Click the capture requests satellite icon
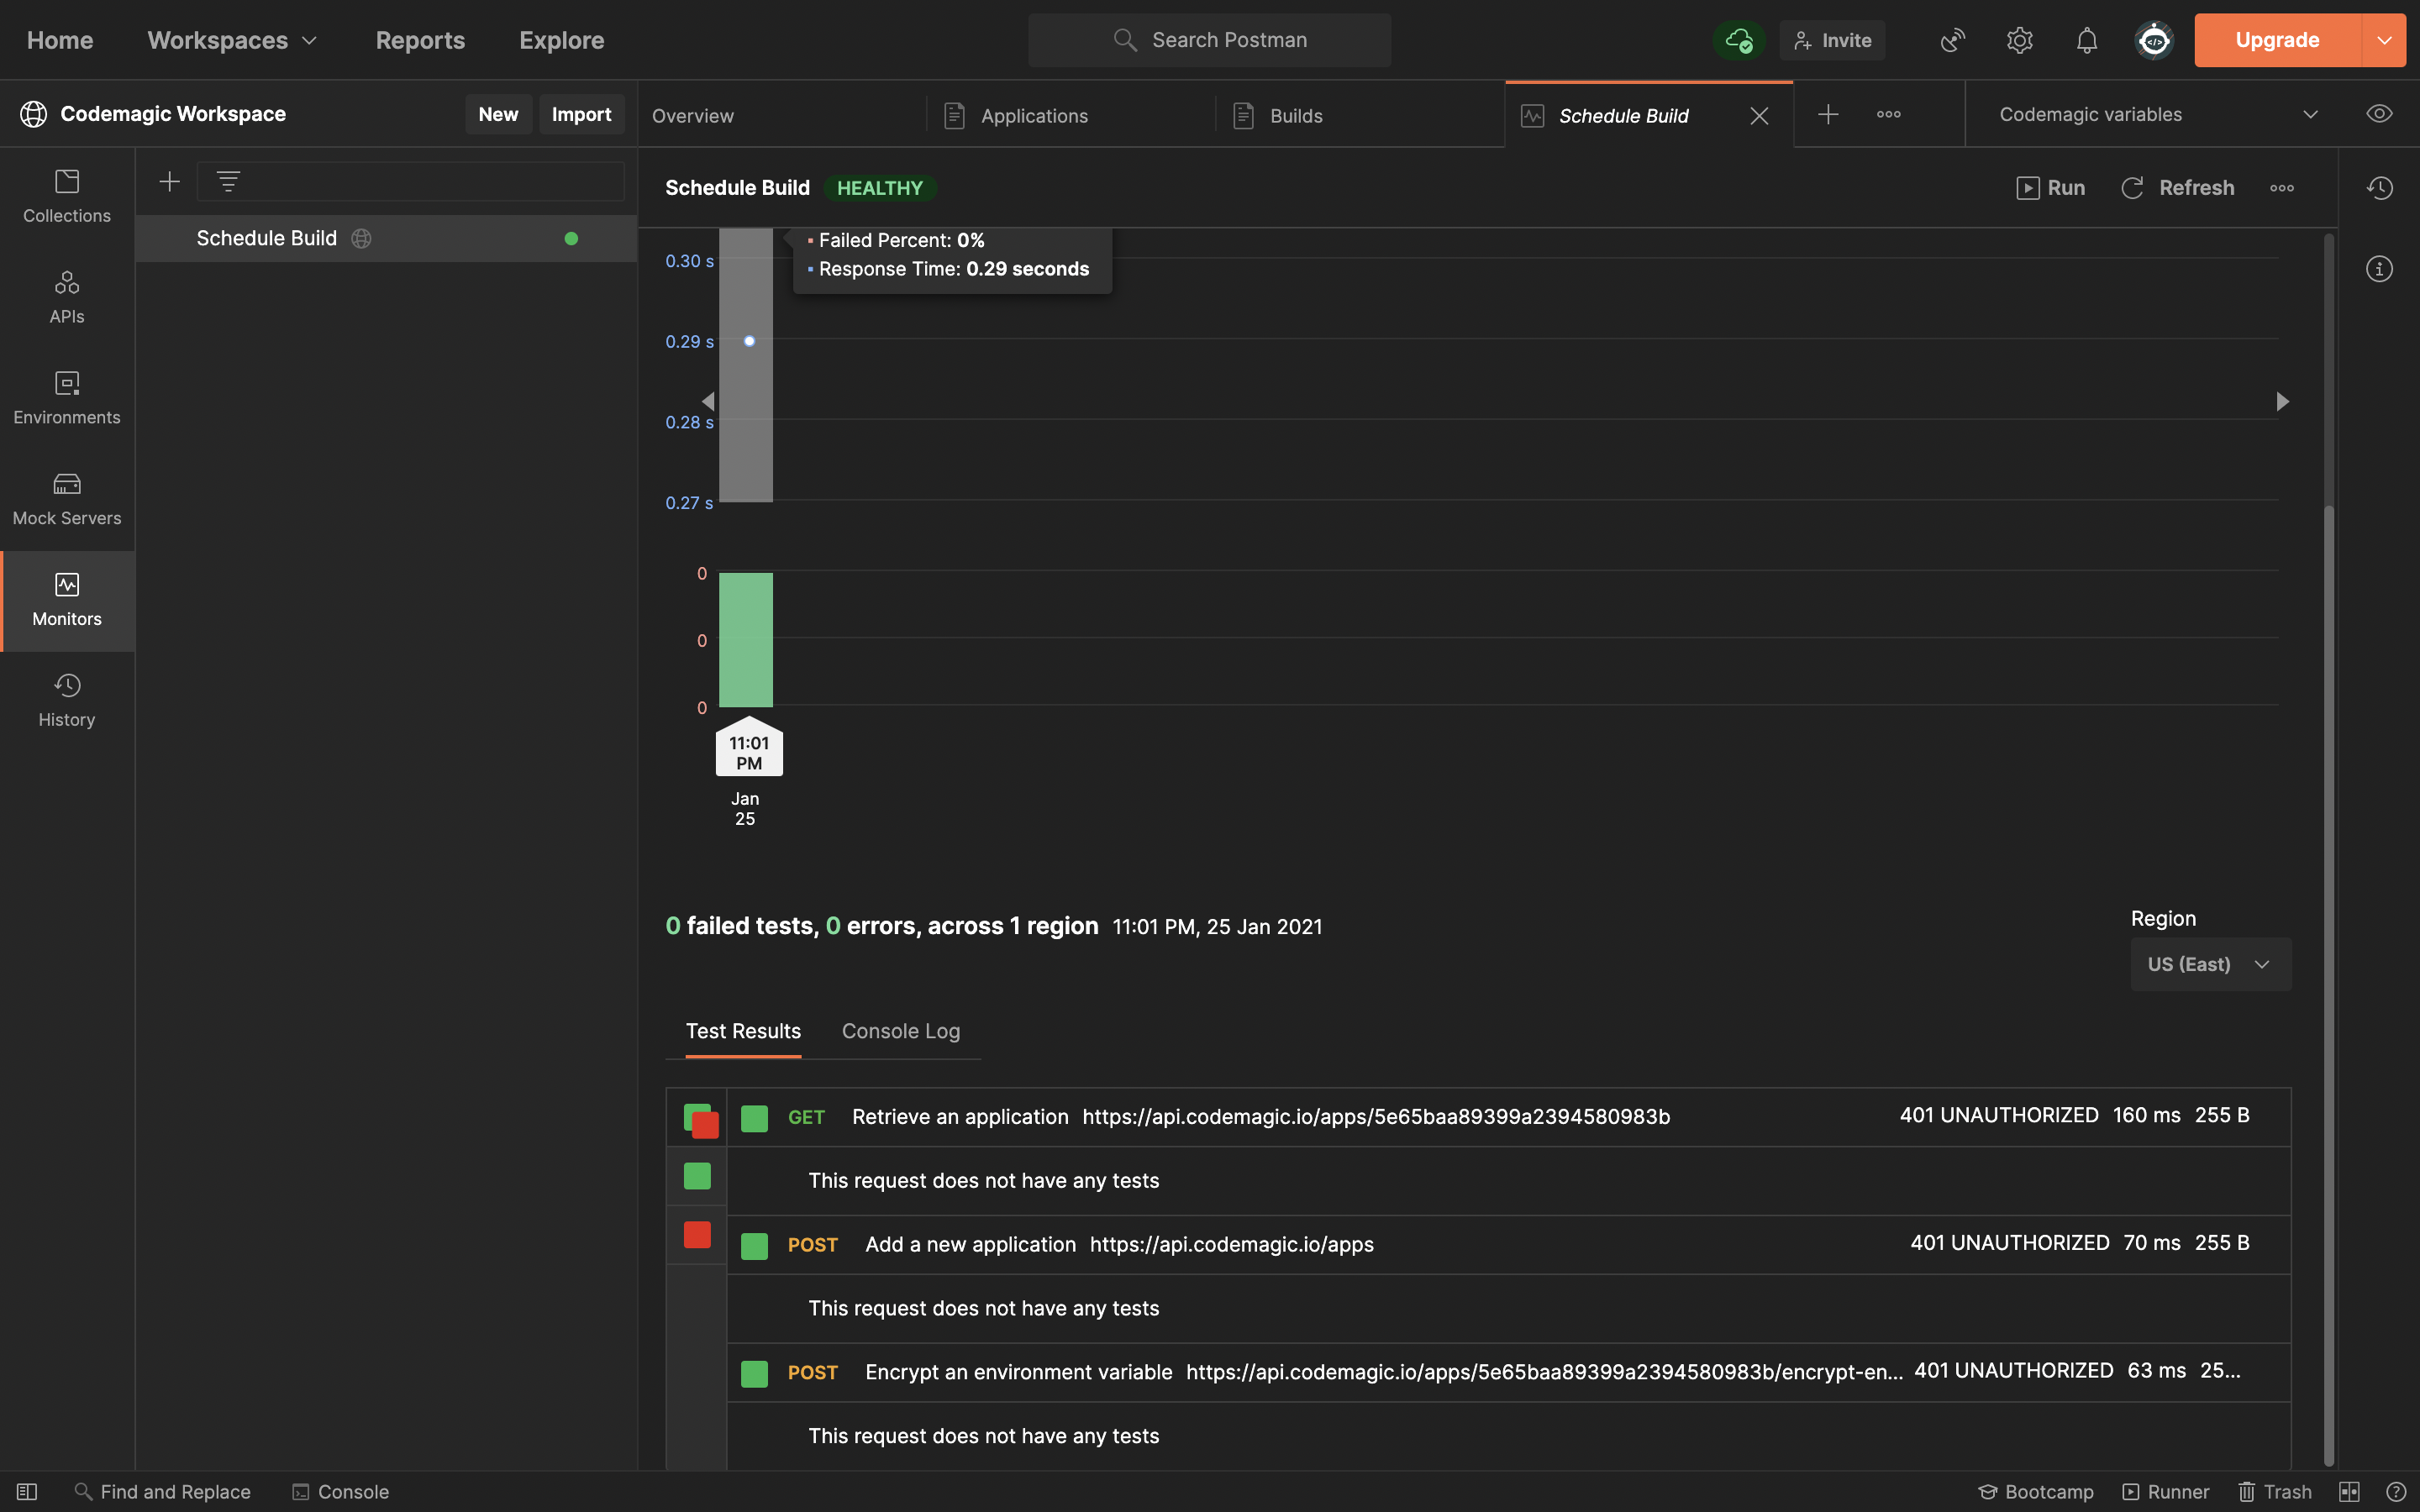Screen dimensions: 2420x1512 1952,40
